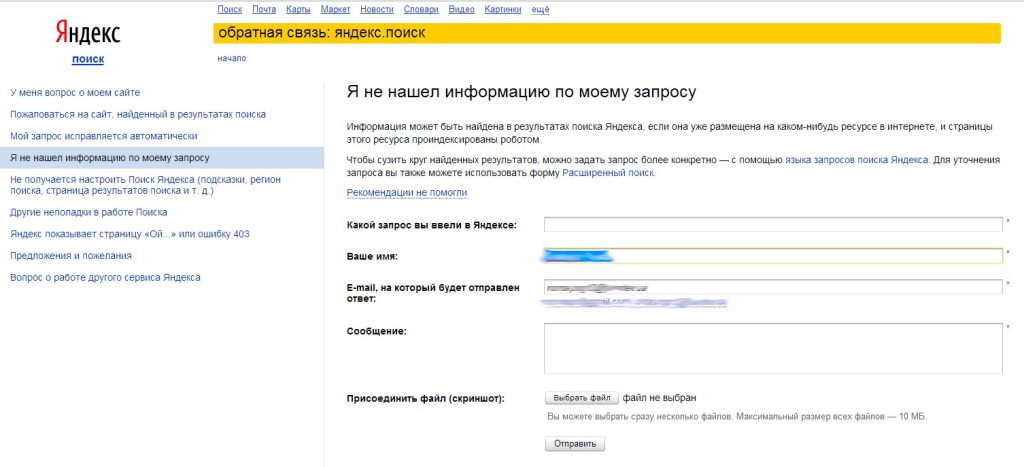The height and width of the screenshot is (467, 1024).
Task: Open the 'Расширенный поиск' link
Action: 608,173
